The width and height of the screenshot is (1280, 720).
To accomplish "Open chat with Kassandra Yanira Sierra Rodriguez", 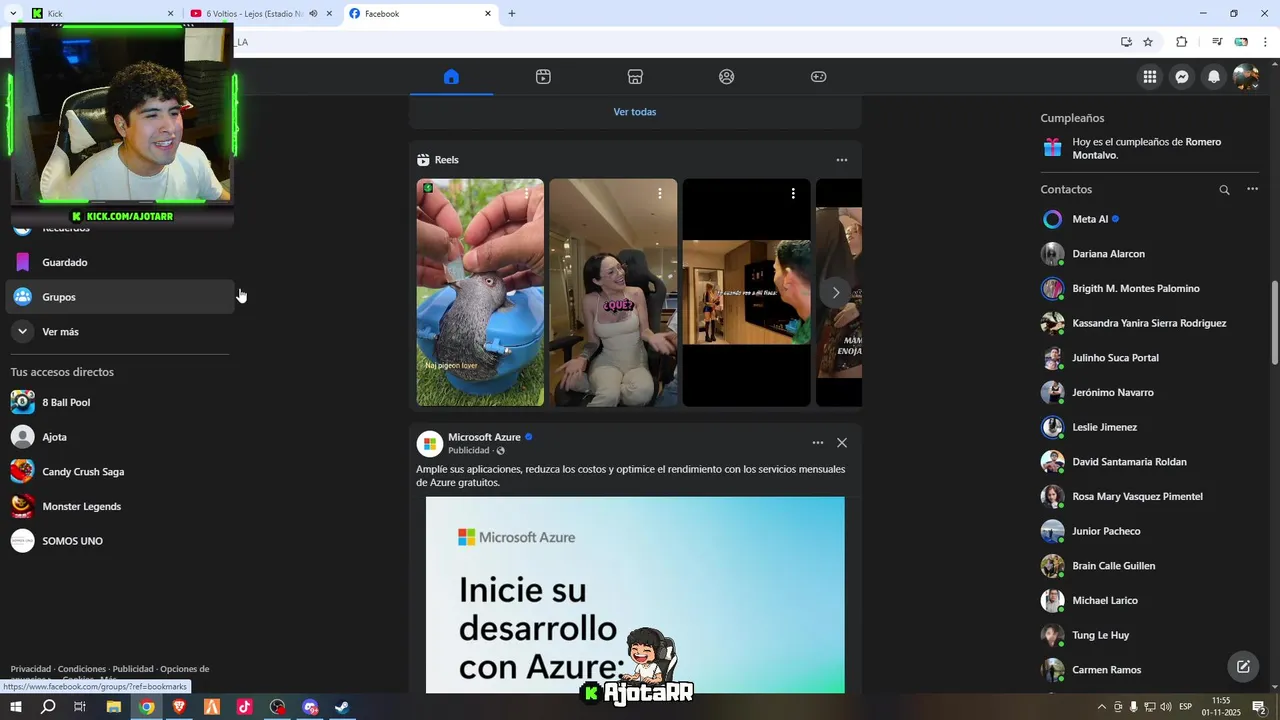I will coord(1150,323).
